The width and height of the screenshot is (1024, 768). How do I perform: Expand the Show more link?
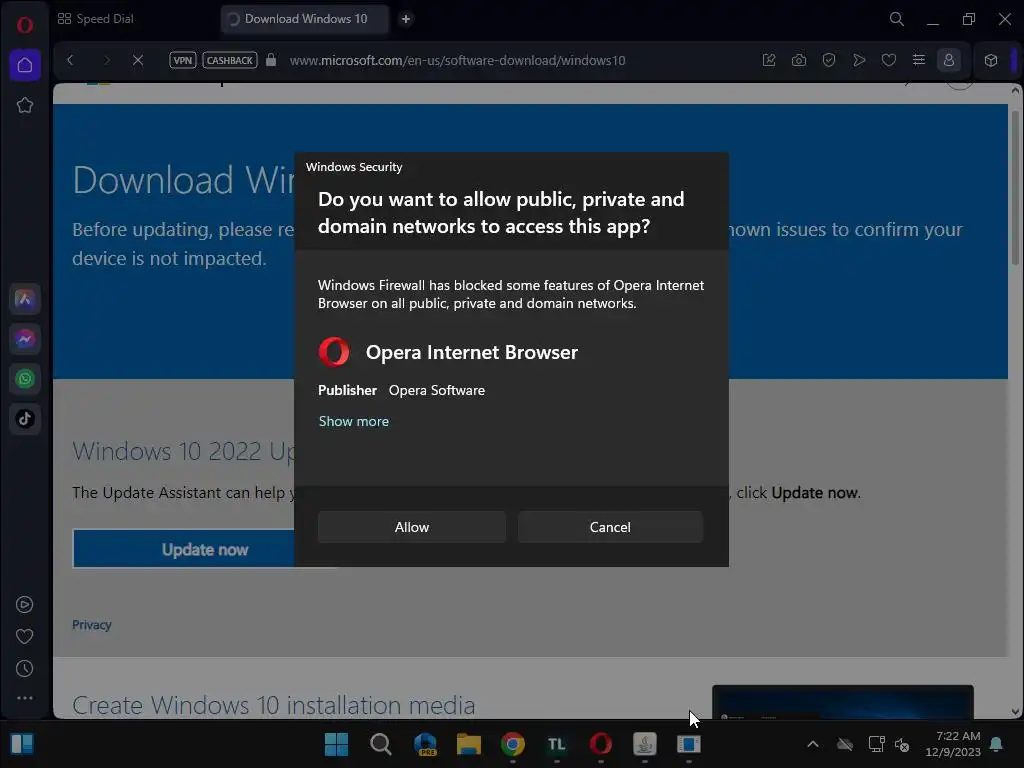pyautogui.click(x=353, y=421)
